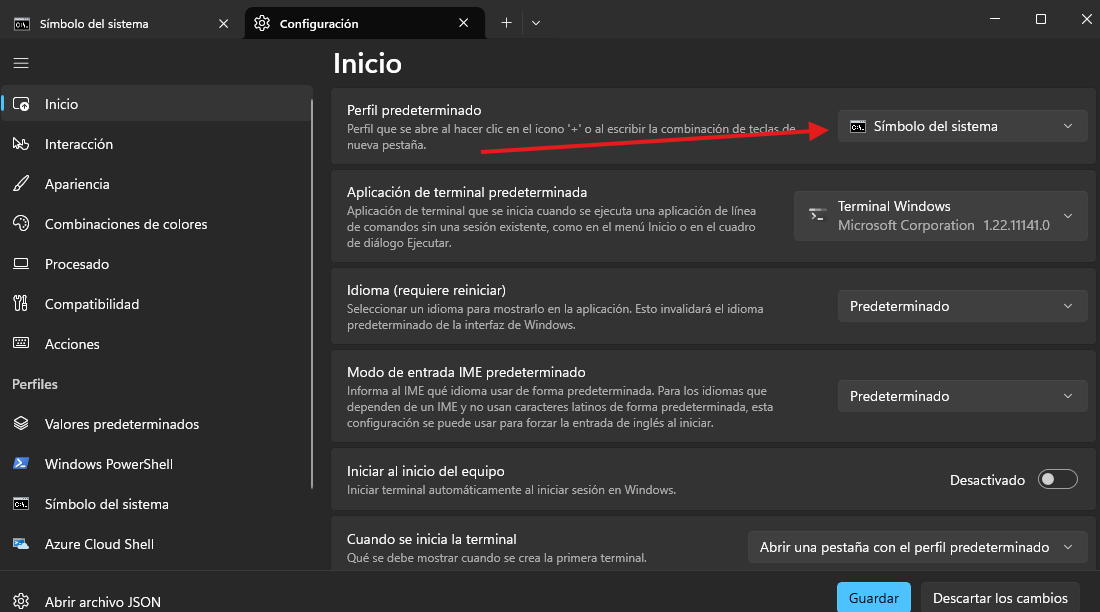Open Combinaciones de colores settings
This screenshot has height=612, width=1100.
(x=156, y=224)
